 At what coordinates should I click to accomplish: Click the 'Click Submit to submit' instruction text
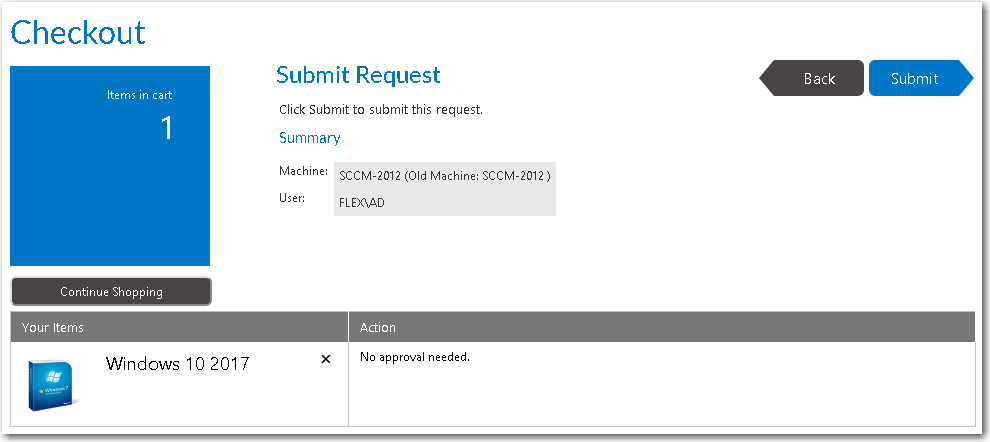point(381,109)
